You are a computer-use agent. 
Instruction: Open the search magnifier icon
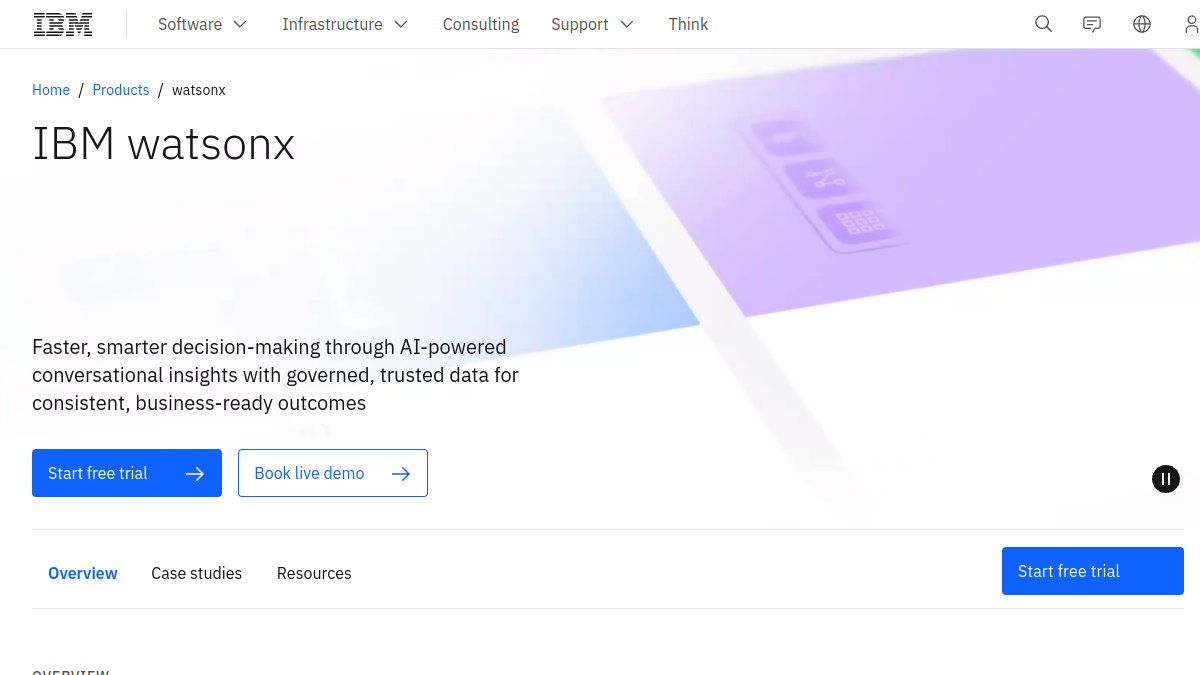pos(1043,24)
